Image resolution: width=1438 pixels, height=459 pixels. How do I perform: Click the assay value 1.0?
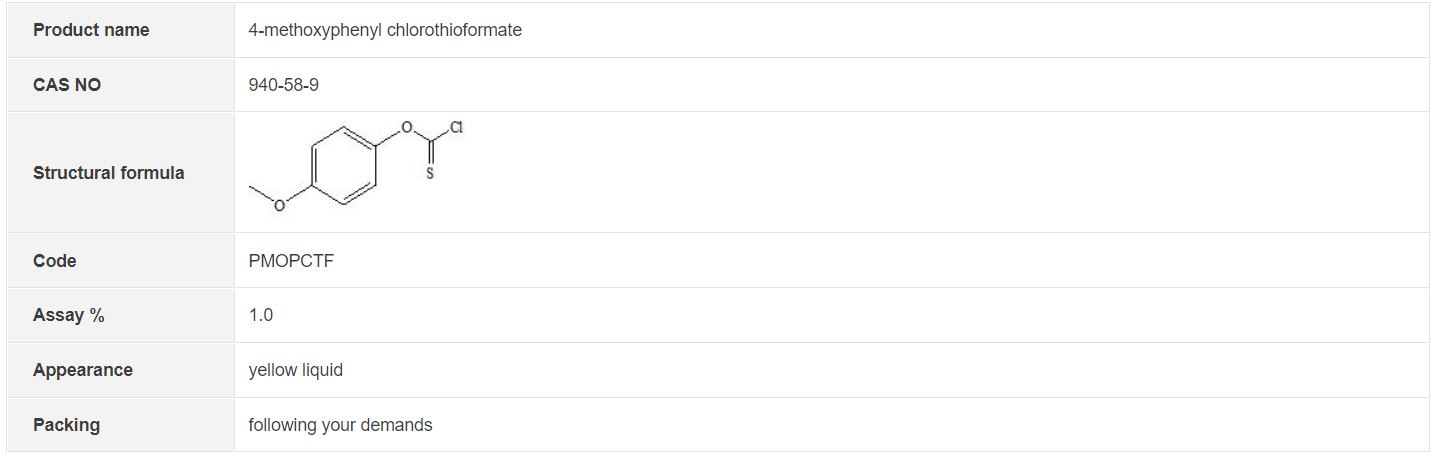pos(261,315)
